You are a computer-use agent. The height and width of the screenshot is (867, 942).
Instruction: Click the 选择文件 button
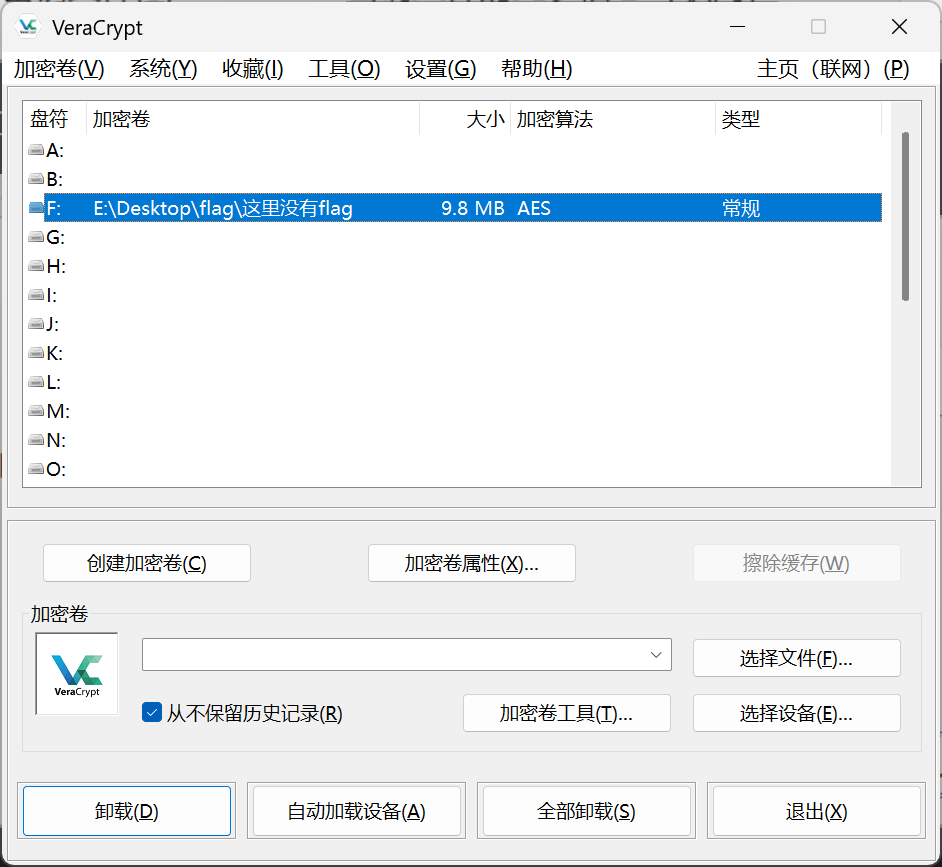tap(796, 658)
